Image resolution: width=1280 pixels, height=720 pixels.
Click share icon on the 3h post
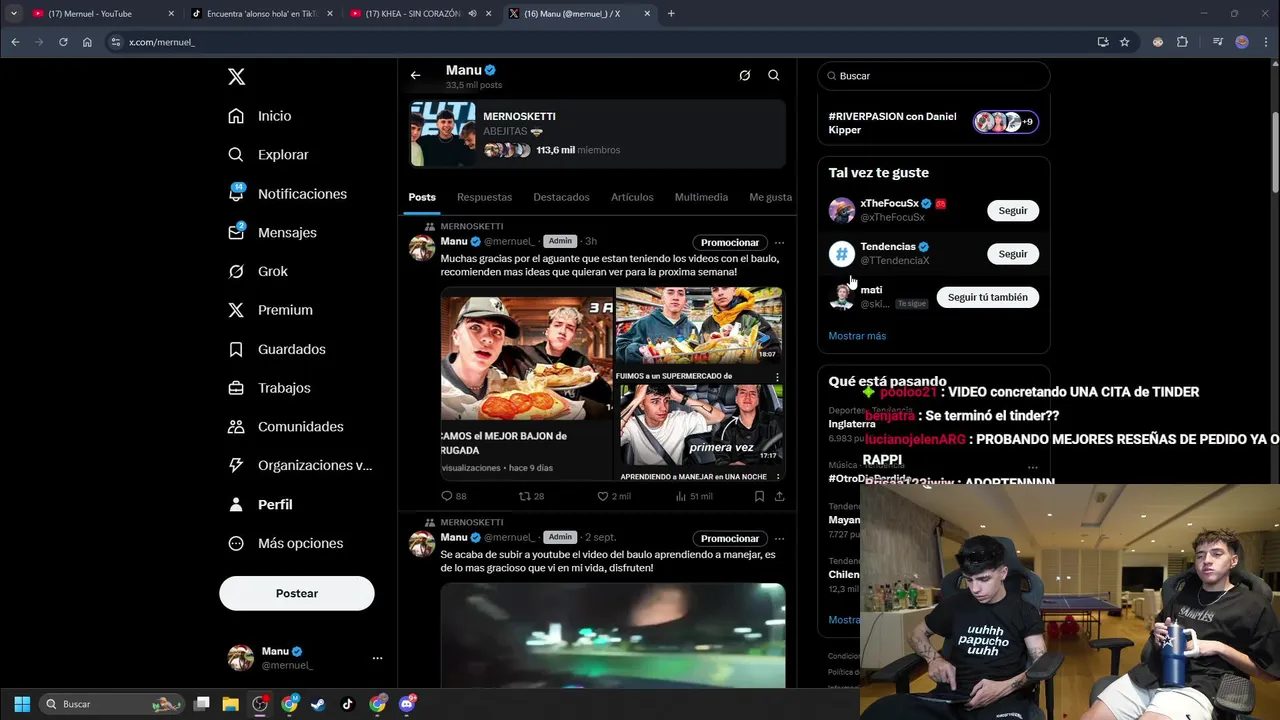779,496
